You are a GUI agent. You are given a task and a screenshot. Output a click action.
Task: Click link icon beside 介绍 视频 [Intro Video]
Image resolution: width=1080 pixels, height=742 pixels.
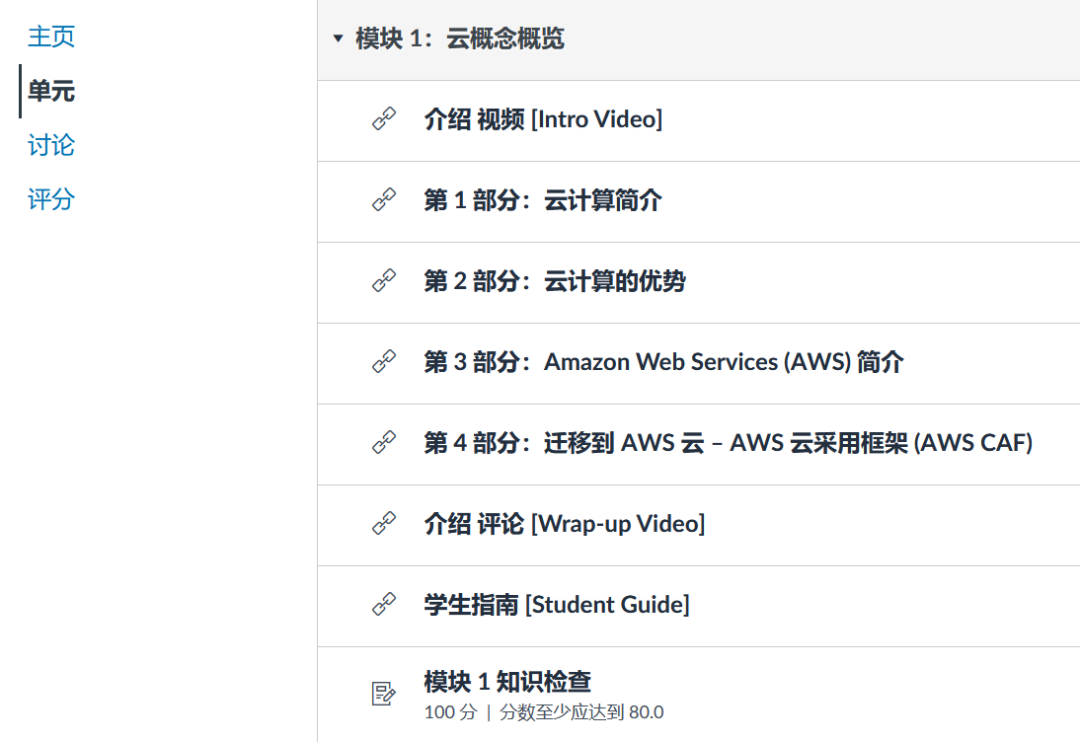pyautogui.click(x=384, y=119)
